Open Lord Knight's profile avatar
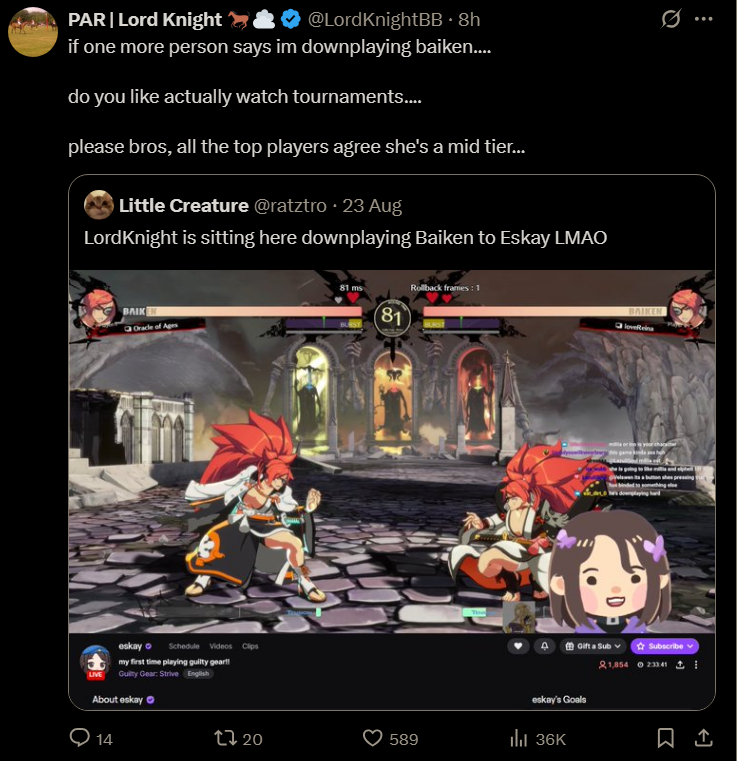737x761 pixels. [33, 32]
